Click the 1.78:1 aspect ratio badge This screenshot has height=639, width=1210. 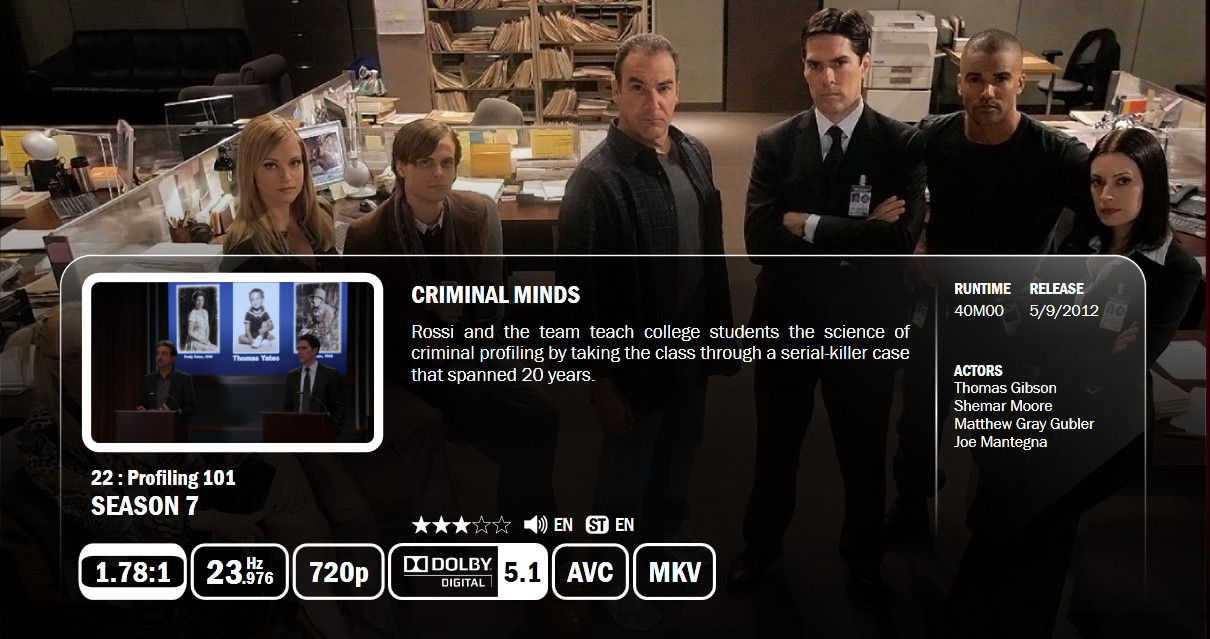(133, 572)
